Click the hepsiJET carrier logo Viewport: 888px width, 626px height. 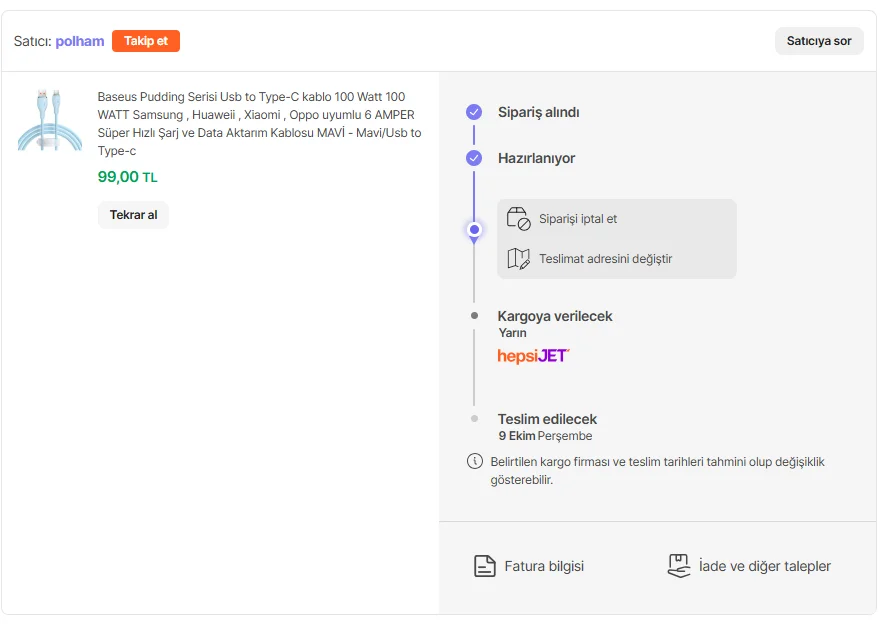pyautogui.click(x=533, y=356)
